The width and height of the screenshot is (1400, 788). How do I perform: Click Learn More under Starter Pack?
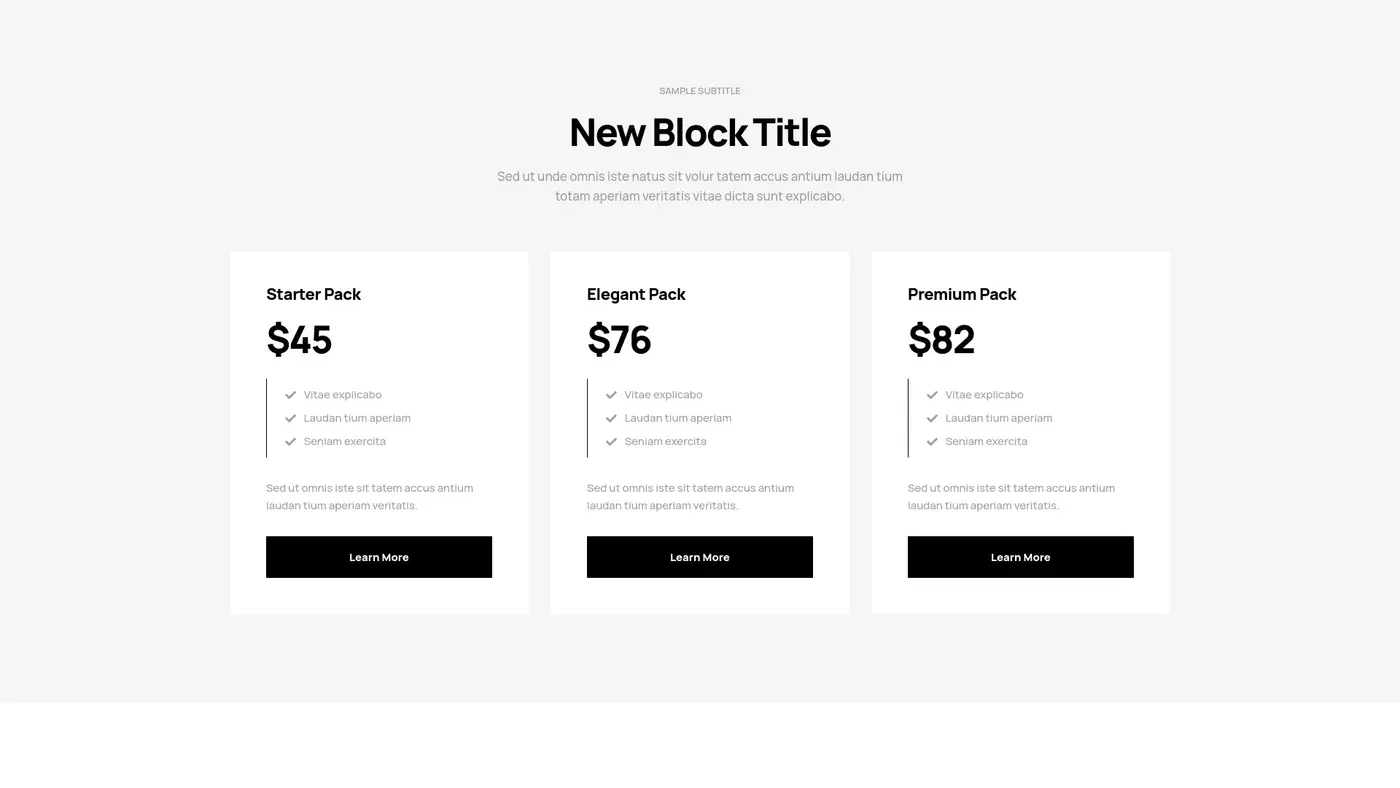point(378,557)
